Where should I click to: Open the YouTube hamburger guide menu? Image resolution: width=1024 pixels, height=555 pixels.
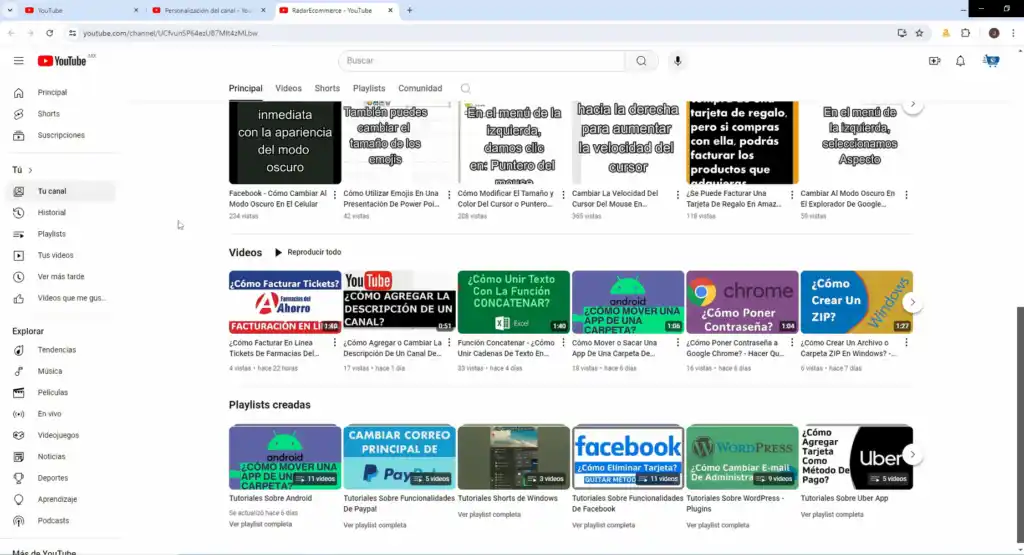18,61
